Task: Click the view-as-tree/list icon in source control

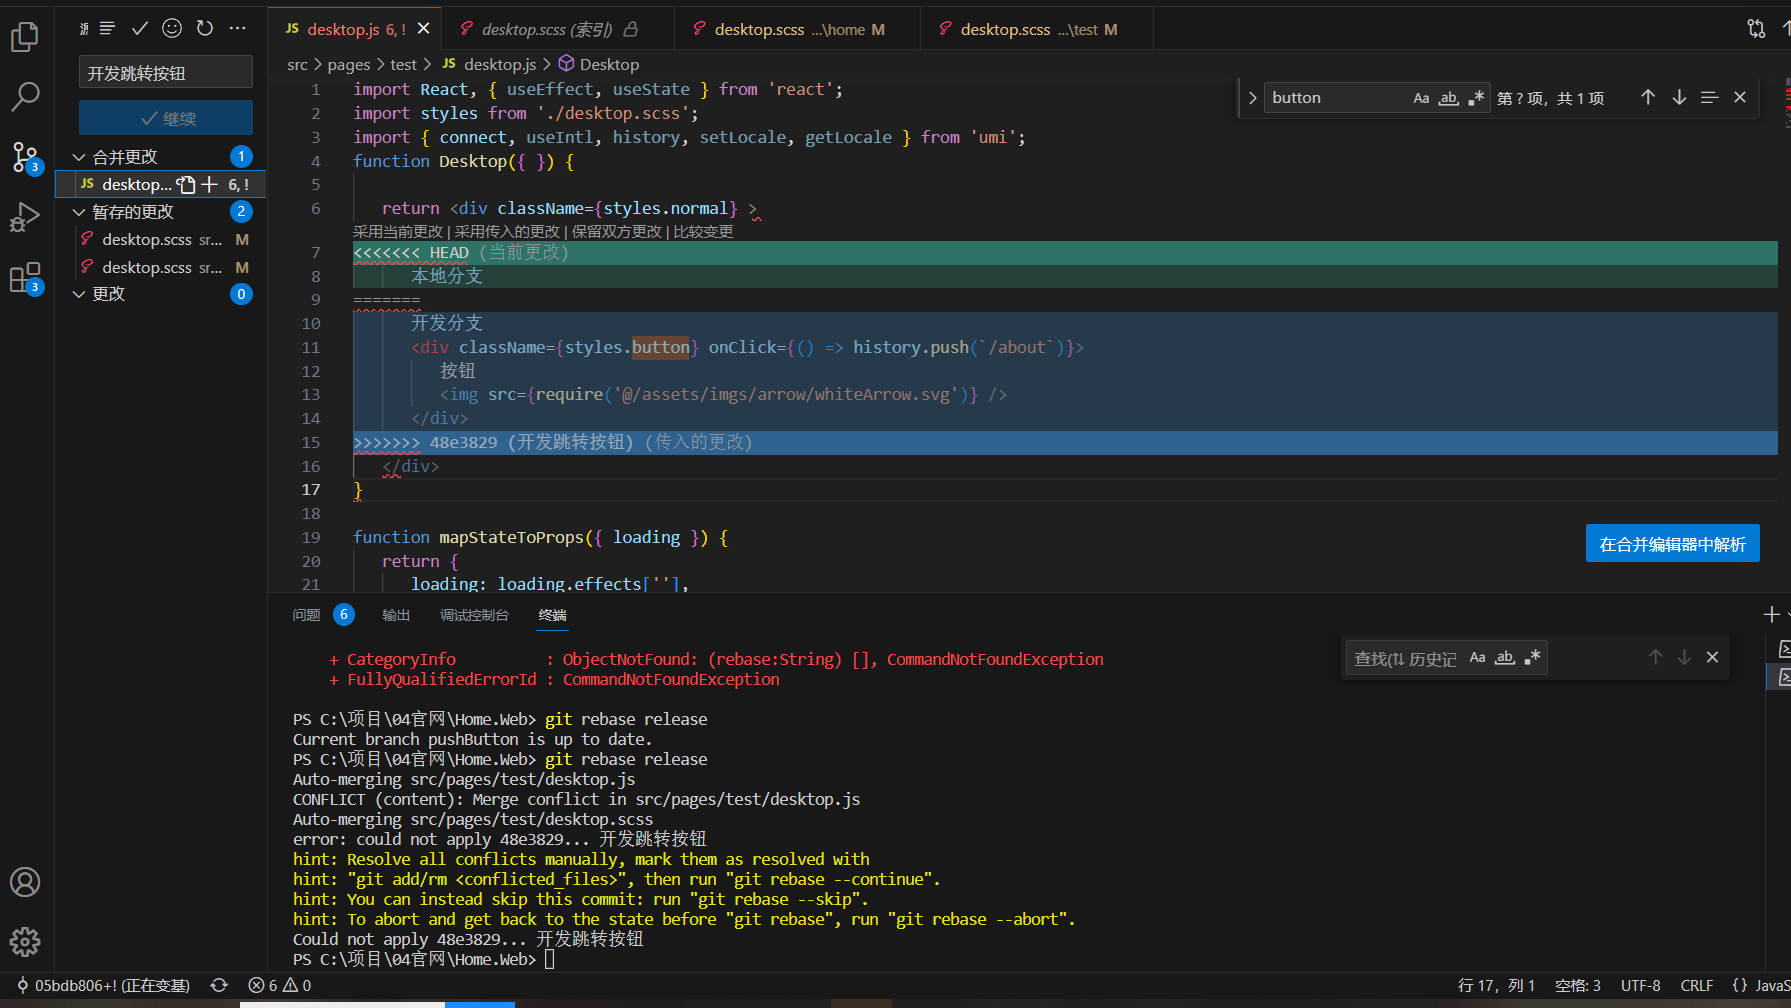Action: point(108,28)
